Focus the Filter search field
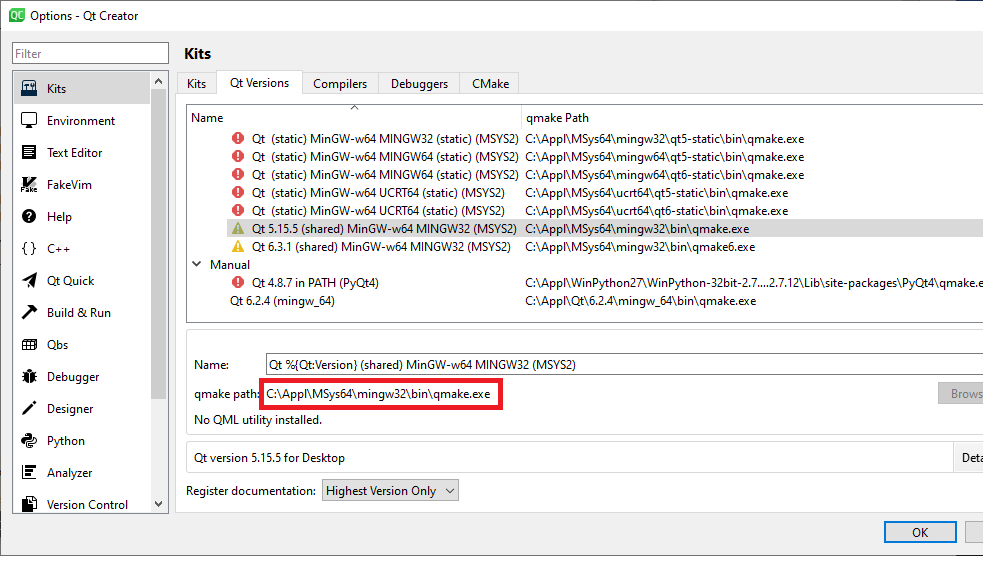 coord(90,53)
